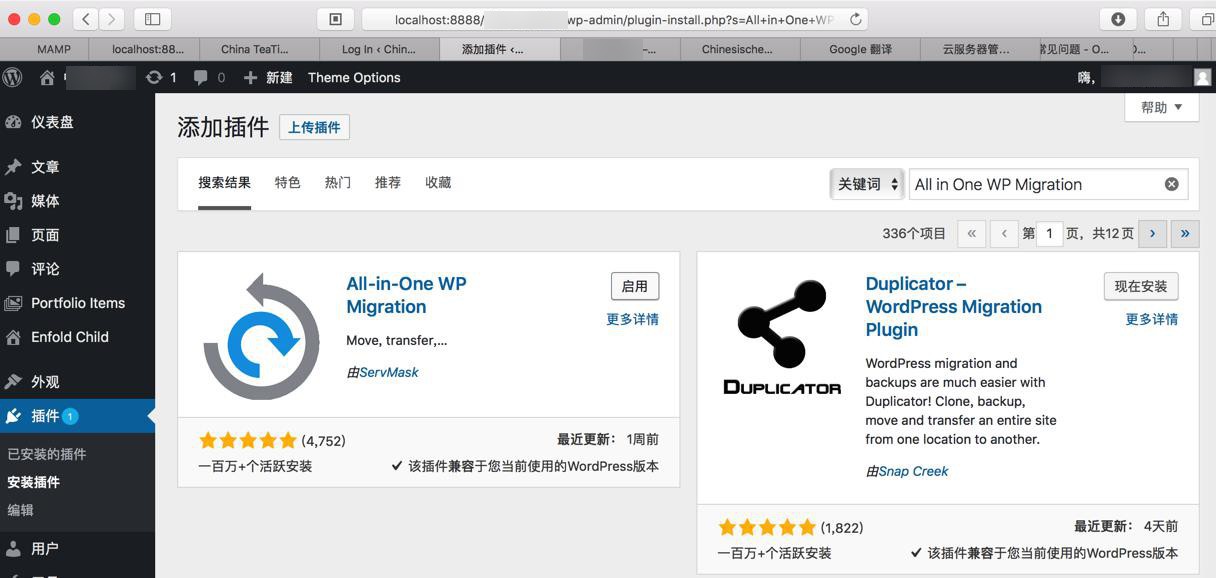
Task: Open the updates icon showing 1
Action: 161,77
